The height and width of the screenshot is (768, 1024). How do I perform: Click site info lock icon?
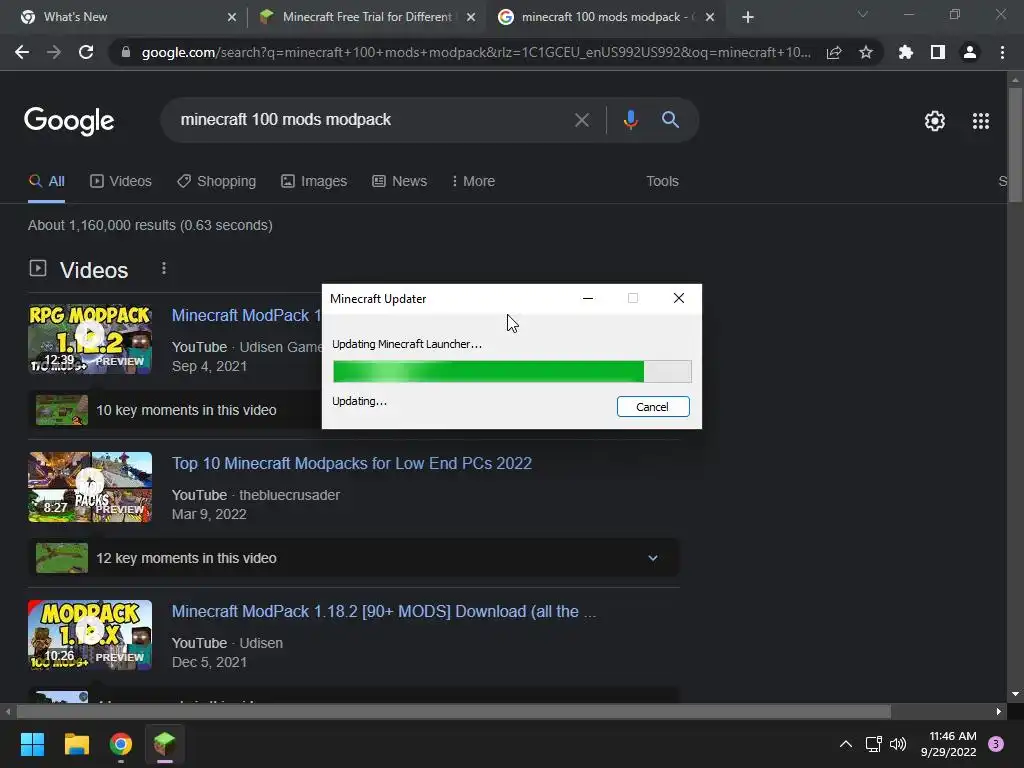click(126, 52)
